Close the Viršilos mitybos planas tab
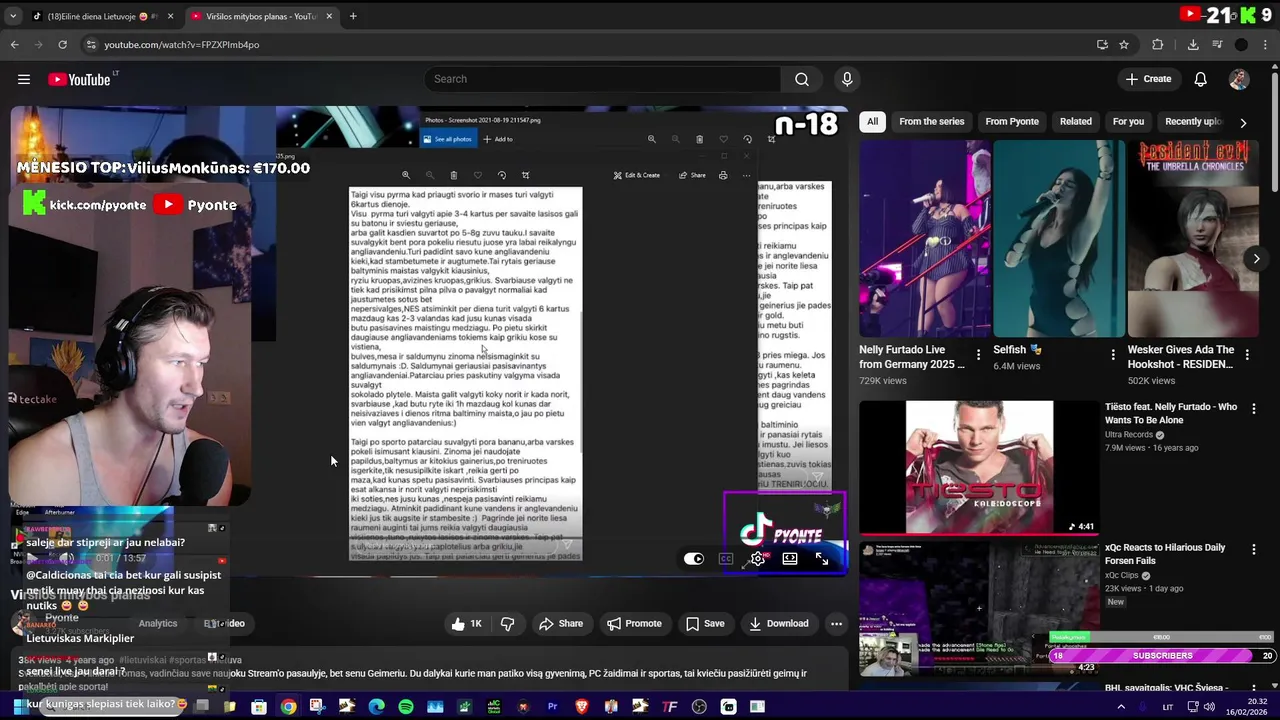This screenshot has height=720, width=1280. (329, 16)
